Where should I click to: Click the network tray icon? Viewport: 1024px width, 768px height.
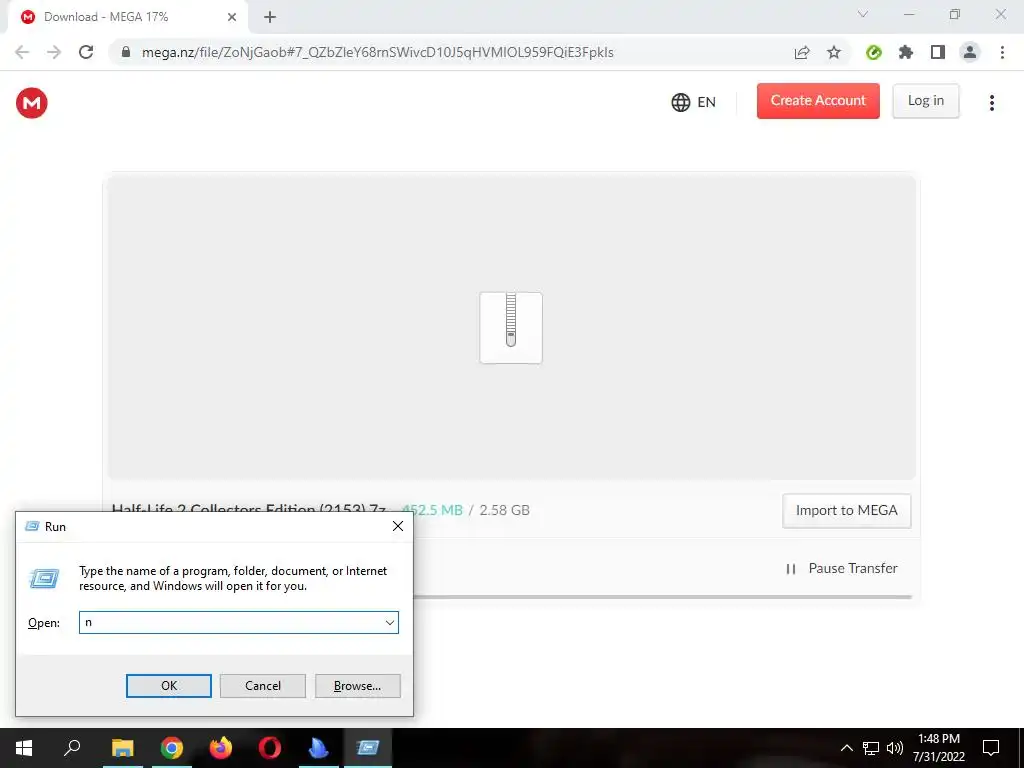click(x=871, y=748)
